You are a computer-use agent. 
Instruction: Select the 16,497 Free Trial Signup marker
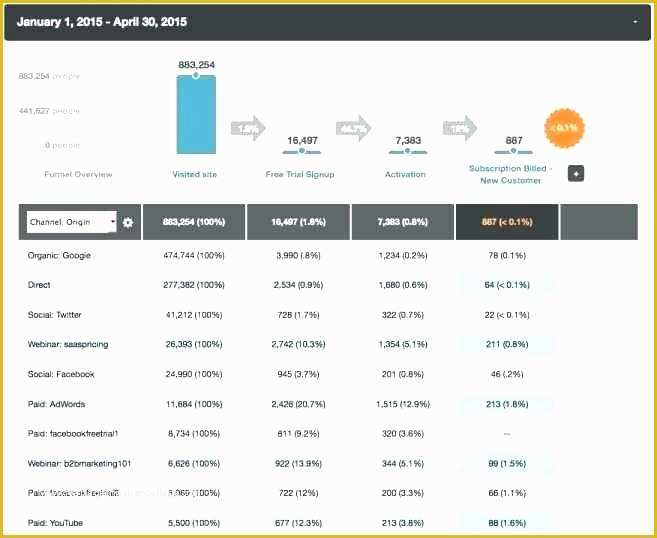tap(302, 151)
